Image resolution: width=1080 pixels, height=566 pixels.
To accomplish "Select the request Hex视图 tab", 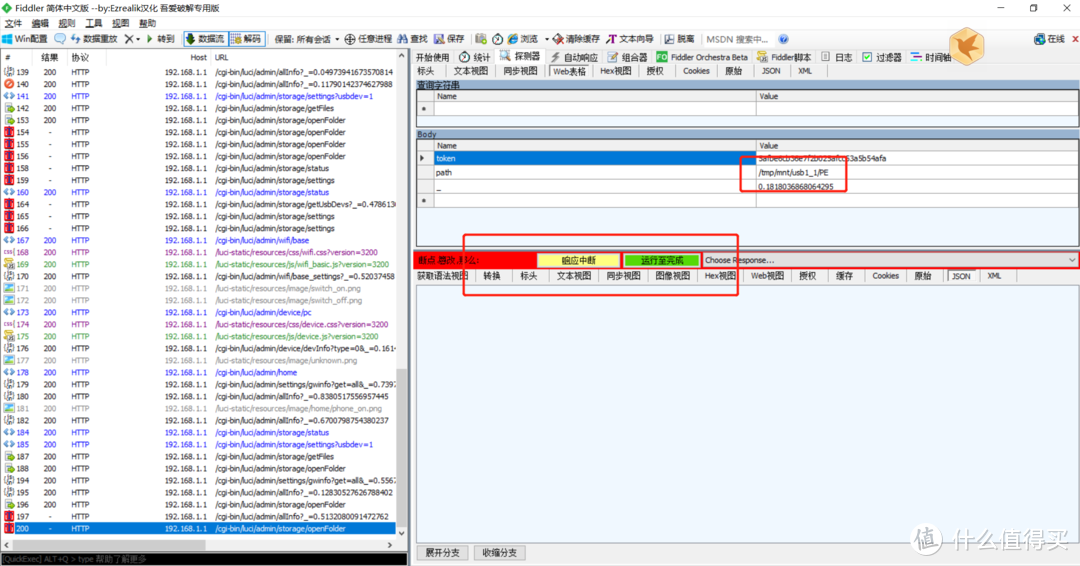I will (615, 71).
